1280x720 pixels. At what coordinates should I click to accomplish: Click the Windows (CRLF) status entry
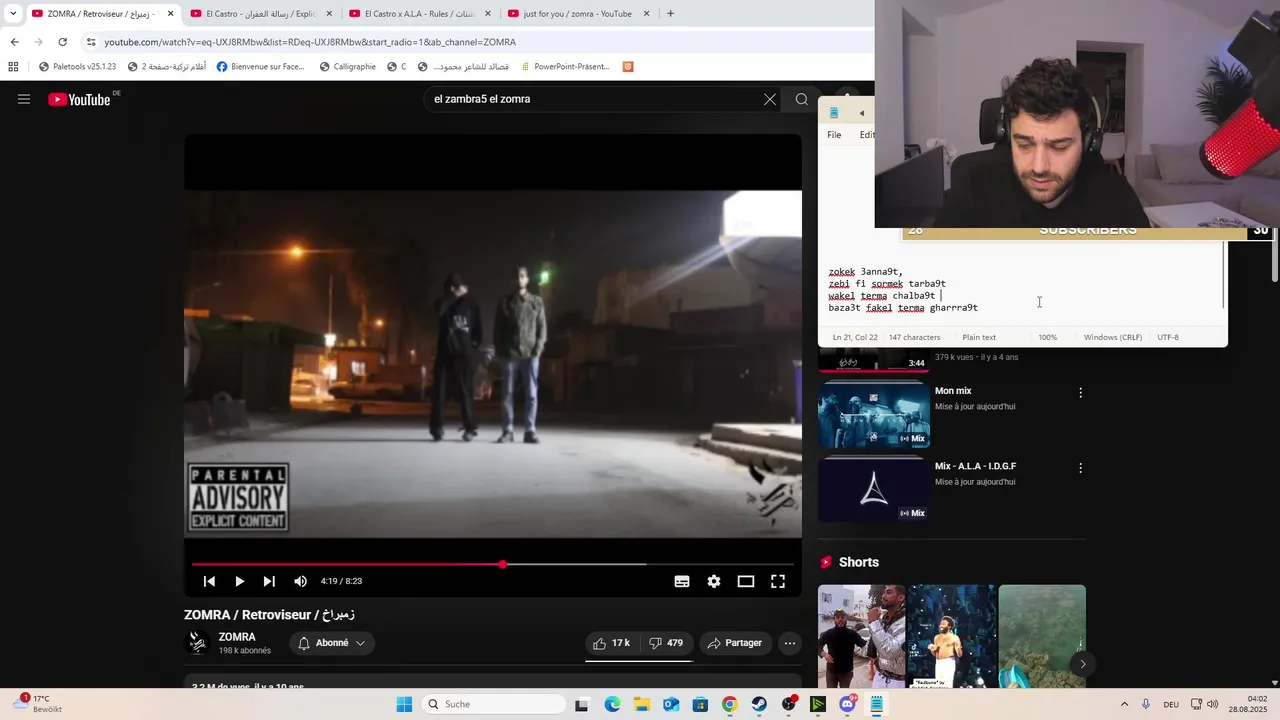(1113, 337)
